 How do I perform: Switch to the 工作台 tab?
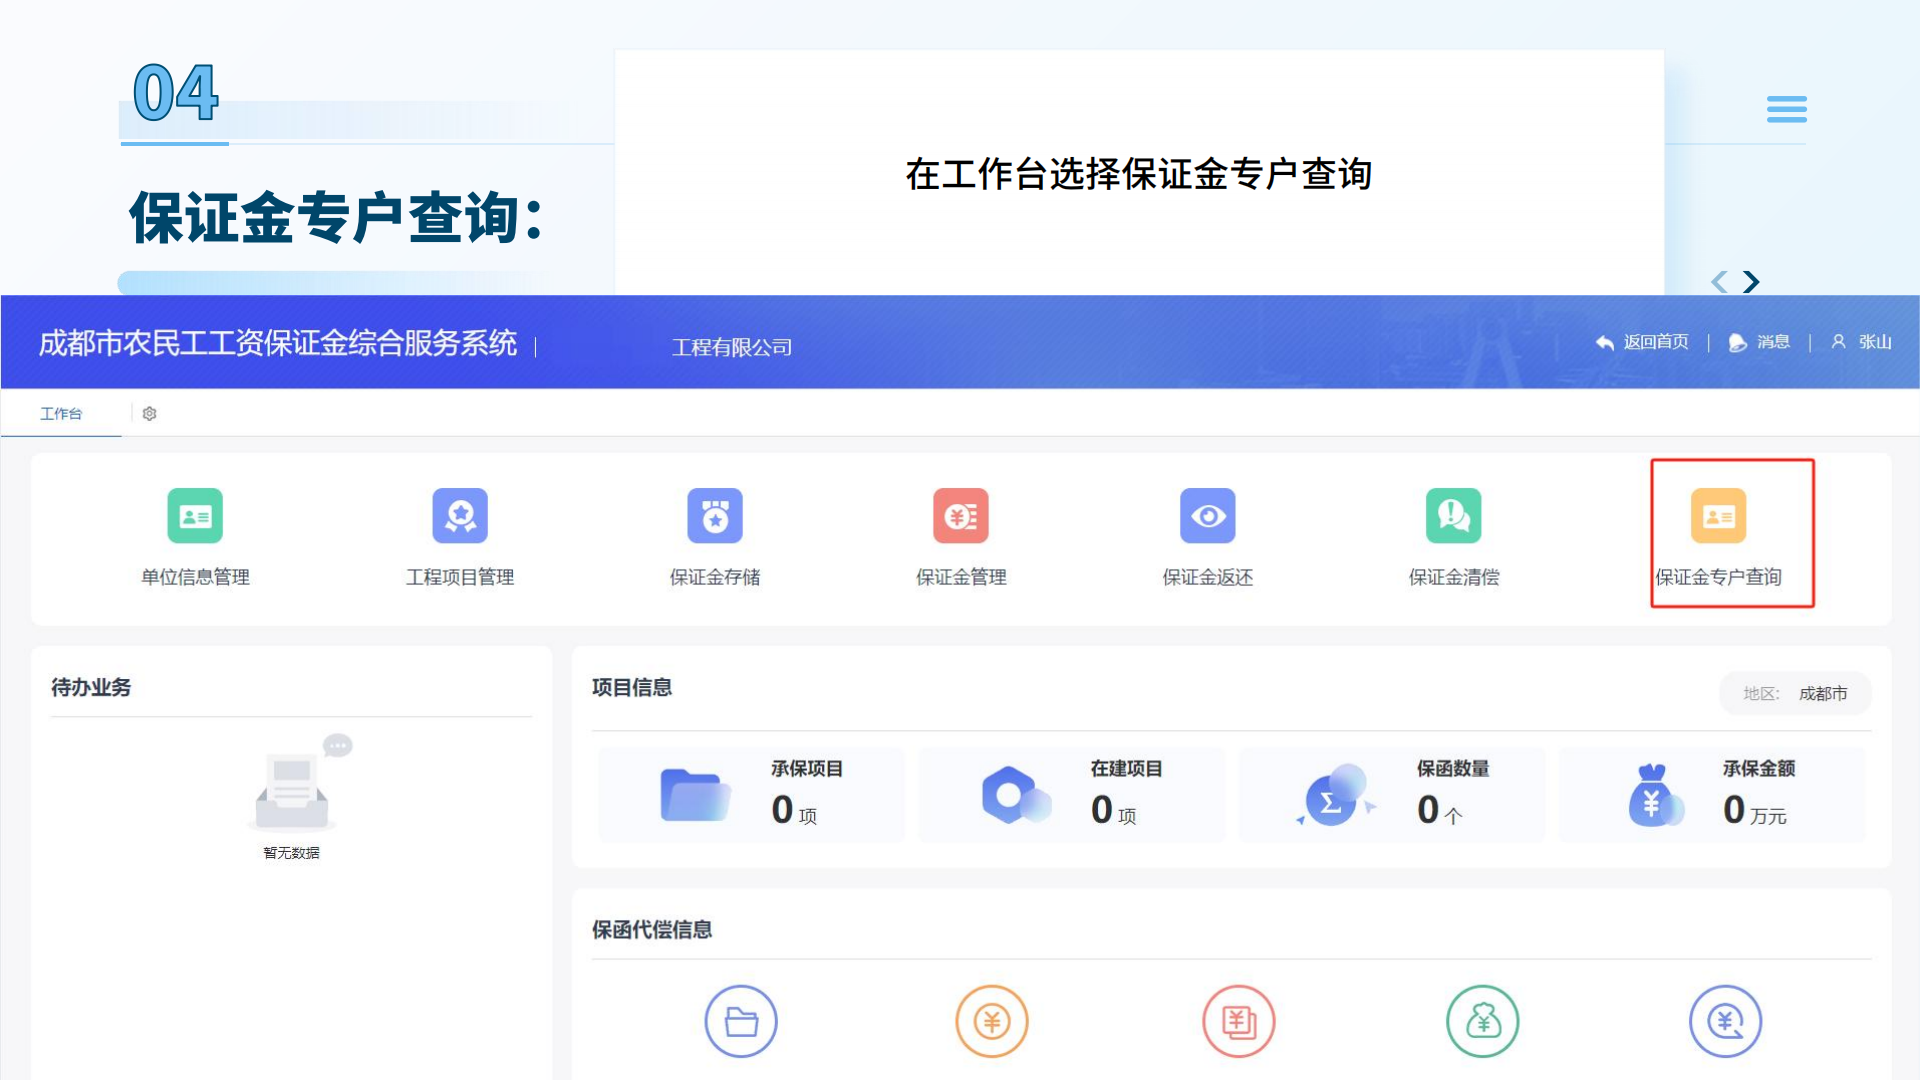[62, 413]
